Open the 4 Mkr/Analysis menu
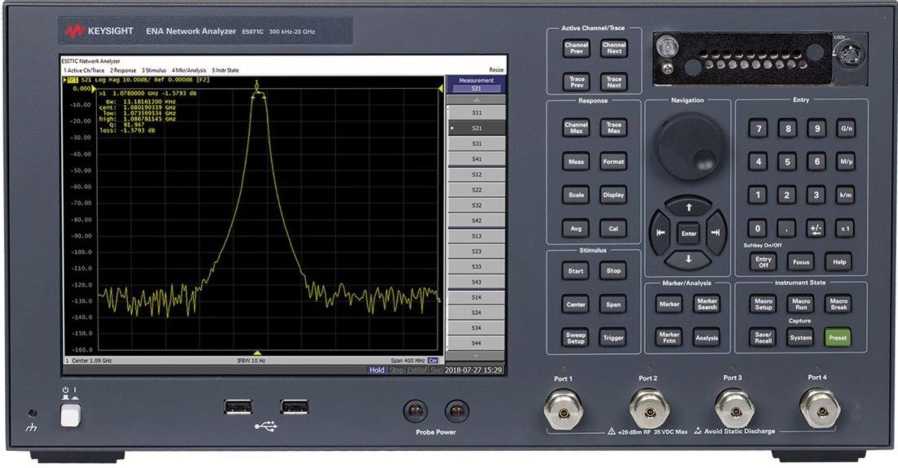898x468 pixels. tap(189, 70)
